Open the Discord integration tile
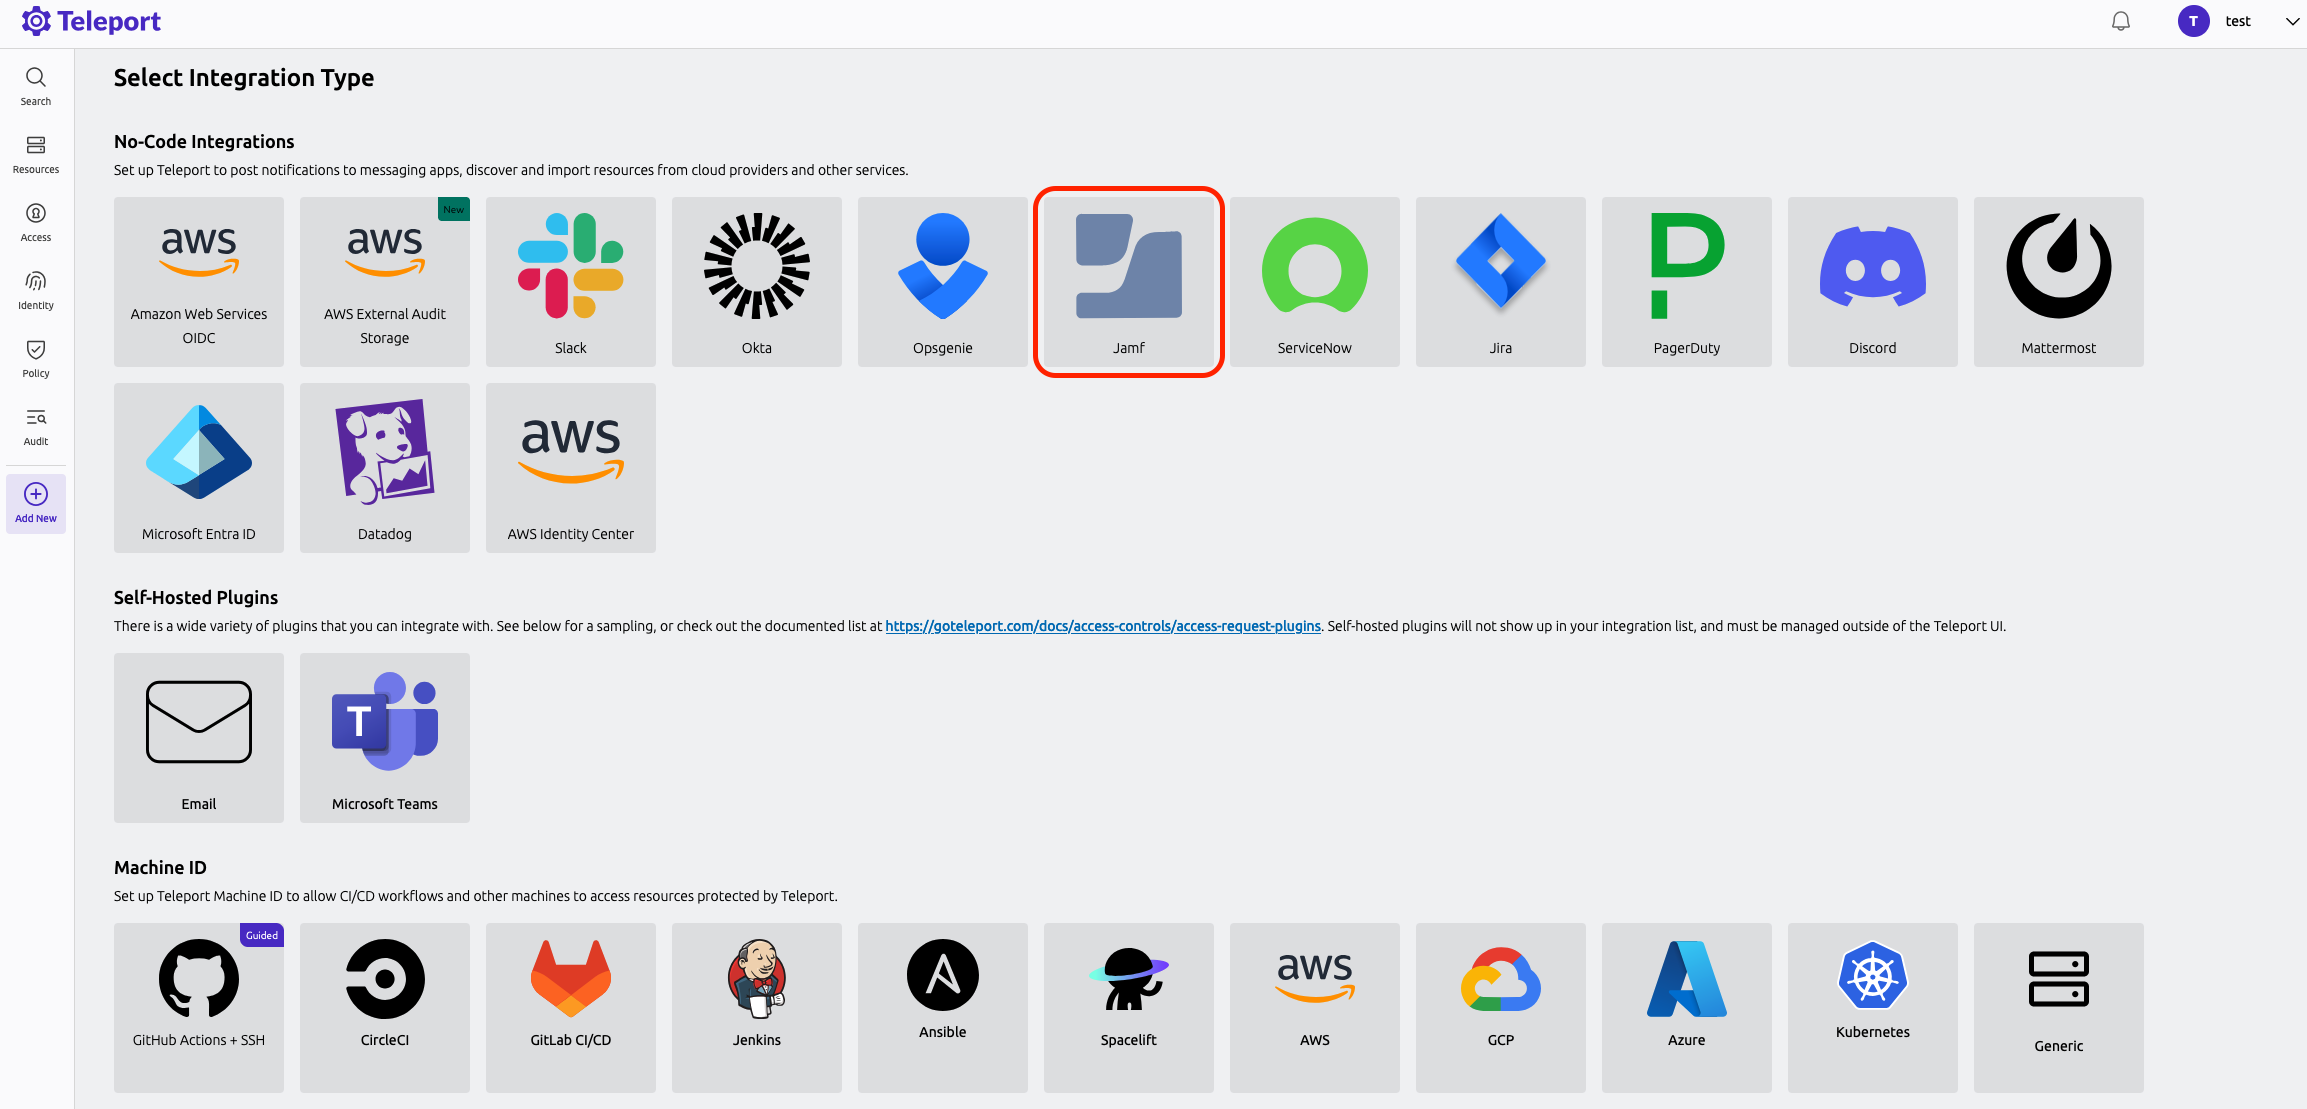The width and height of the screenshot is (2307, 1109). pyautogui.click(x=1872, y=281)
